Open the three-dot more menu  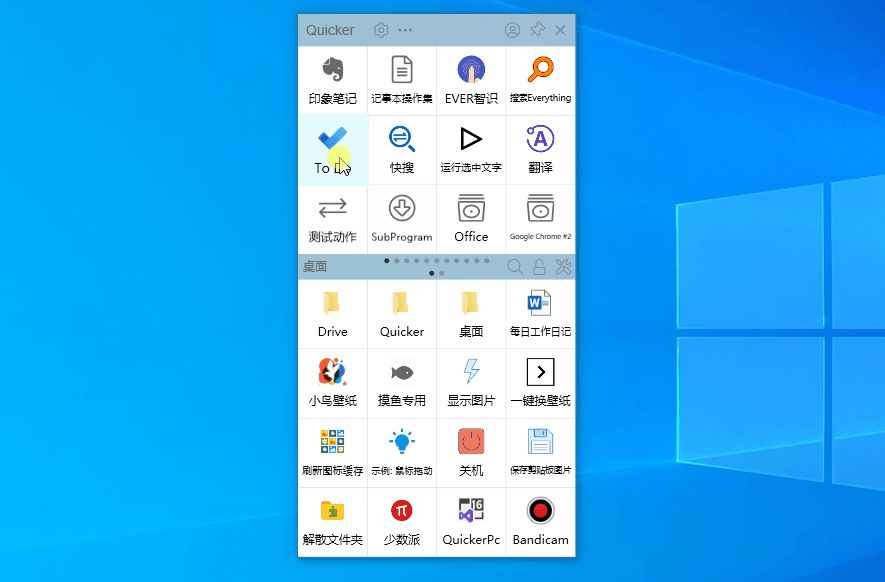tap(405, 30)
